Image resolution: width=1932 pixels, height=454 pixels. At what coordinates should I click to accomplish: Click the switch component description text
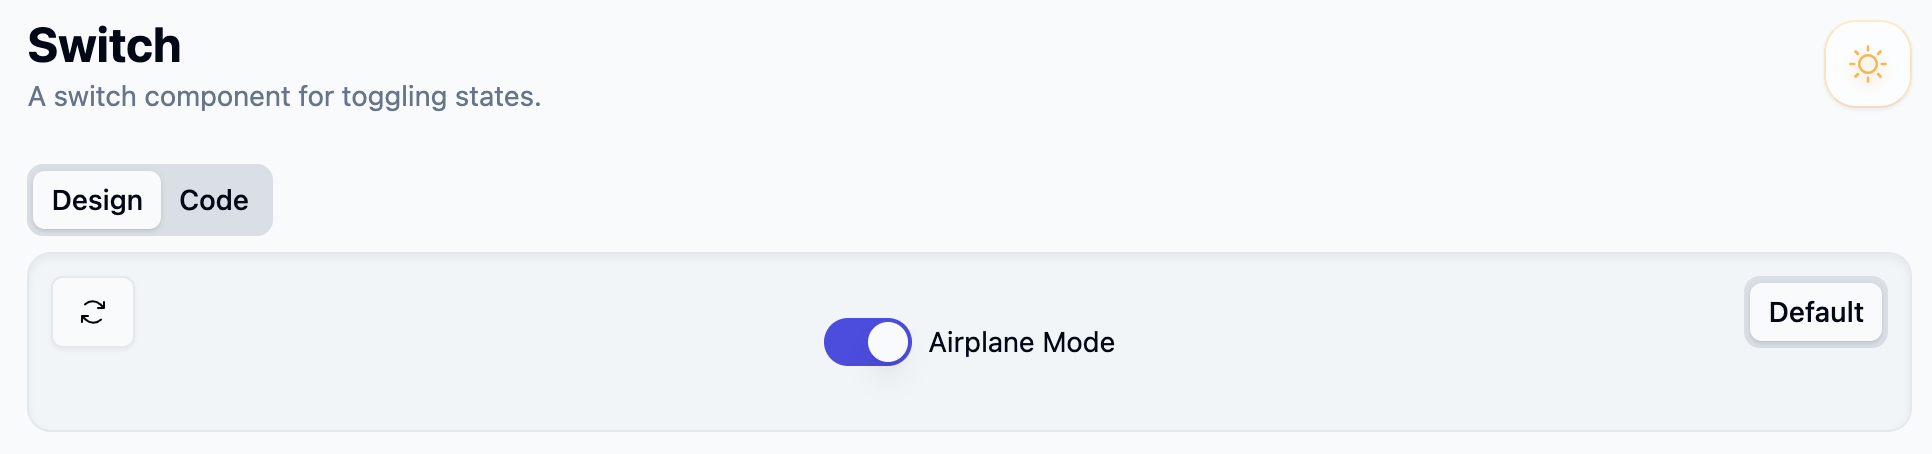click(x=284, y=97)
